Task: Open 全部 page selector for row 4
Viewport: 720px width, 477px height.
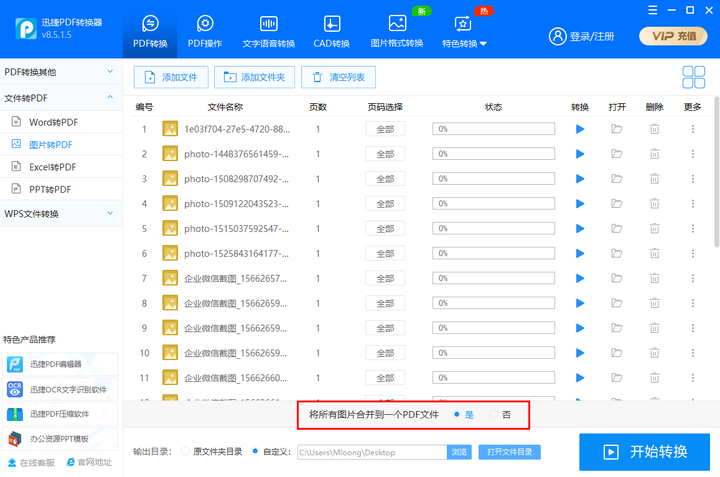Action: pyautogui.click(x=385, y=204)
